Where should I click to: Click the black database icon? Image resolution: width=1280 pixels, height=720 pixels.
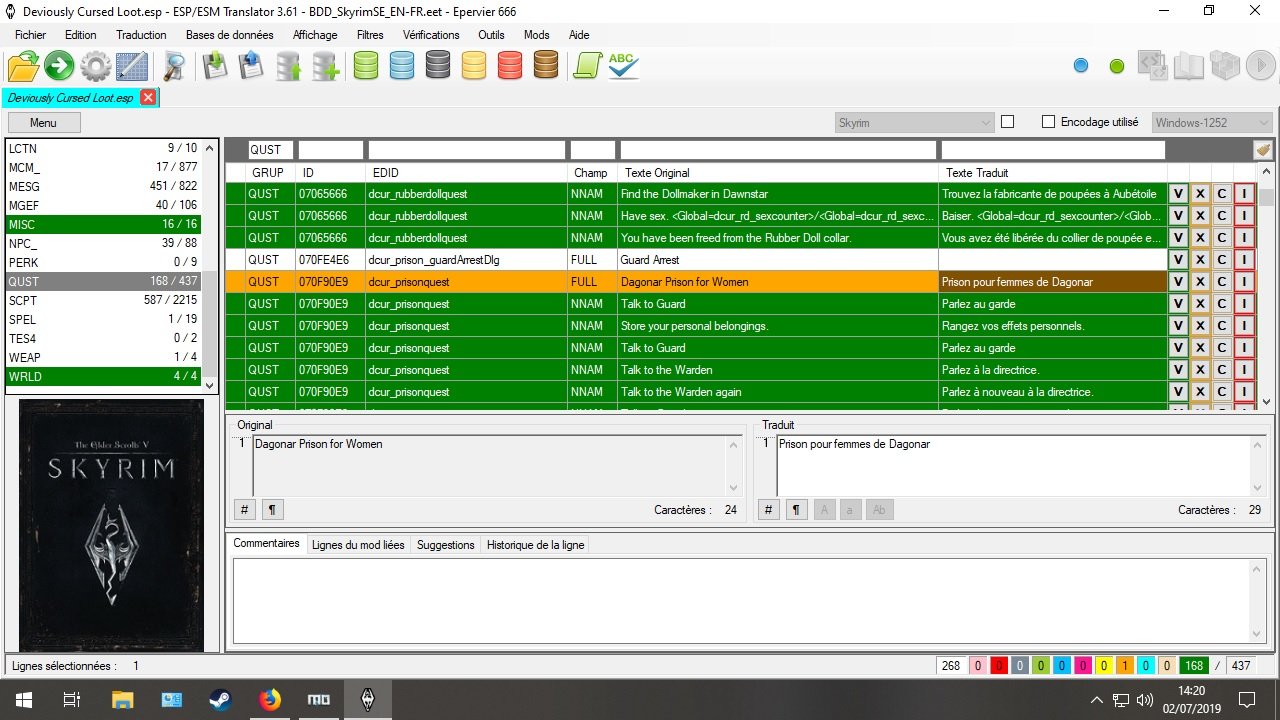(x=437, y=67)
